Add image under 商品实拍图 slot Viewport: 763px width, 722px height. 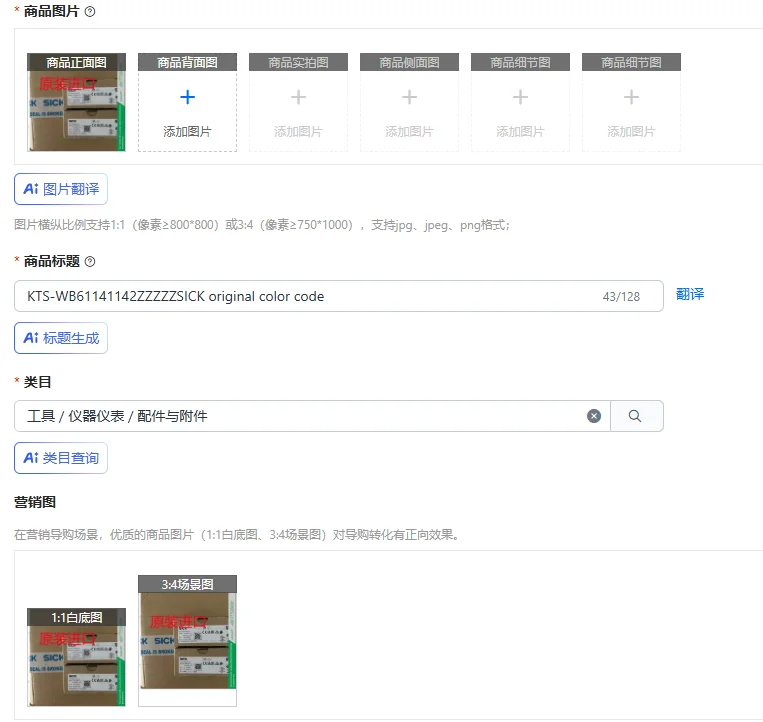(298, 111)
